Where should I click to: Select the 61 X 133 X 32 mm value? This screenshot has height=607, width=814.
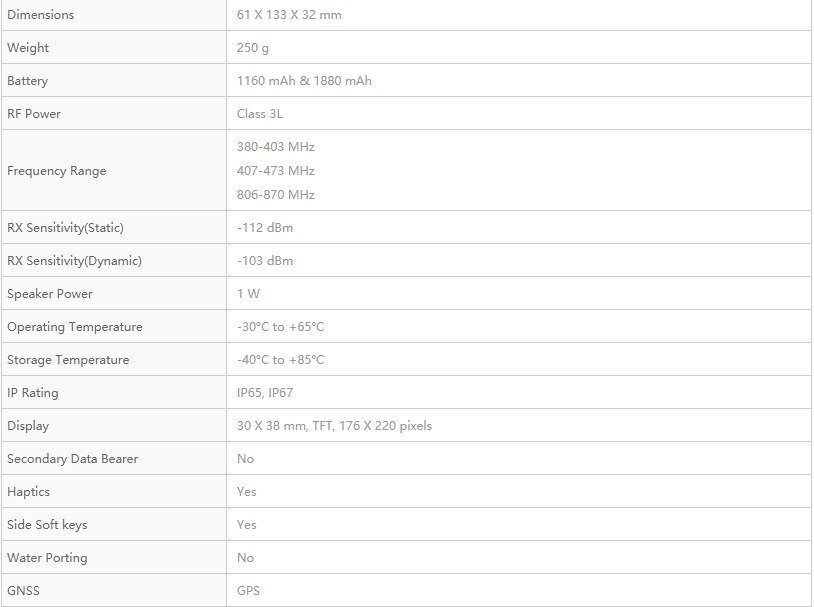(x=289, y=15)
